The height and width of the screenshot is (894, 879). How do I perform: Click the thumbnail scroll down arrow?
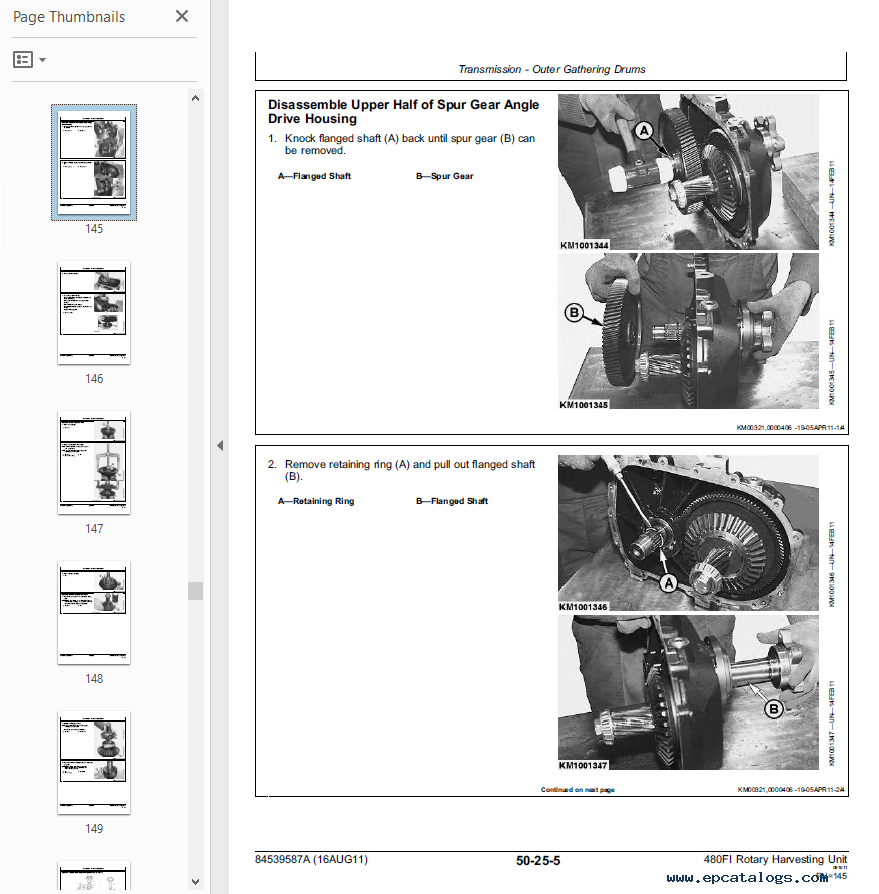pyautogui.click(x=196, y=881)
